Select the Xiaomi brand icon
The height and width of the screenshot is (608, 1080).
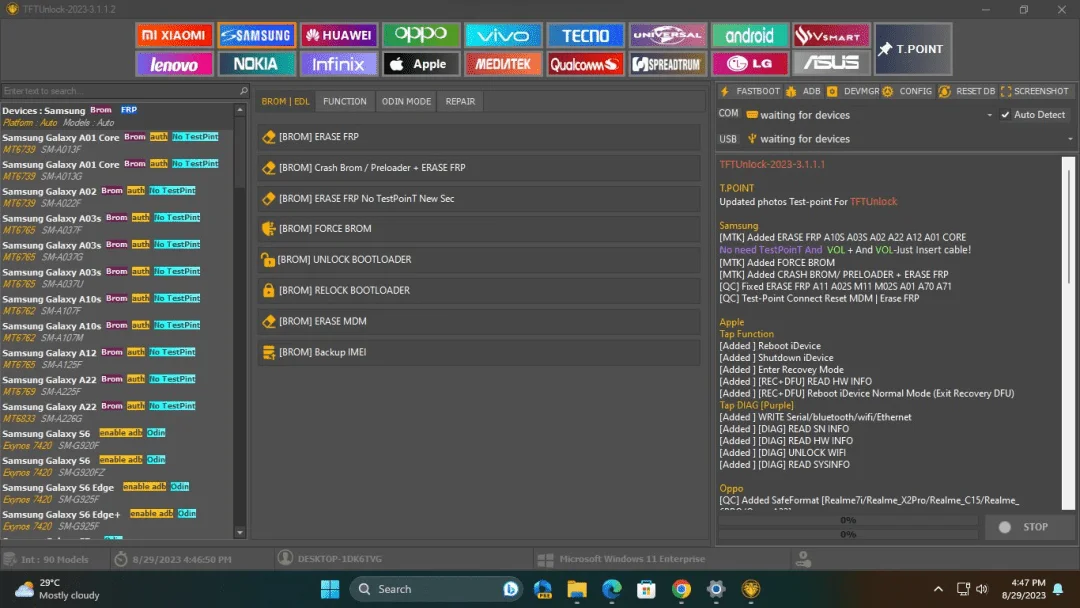[x=174, y=35]
